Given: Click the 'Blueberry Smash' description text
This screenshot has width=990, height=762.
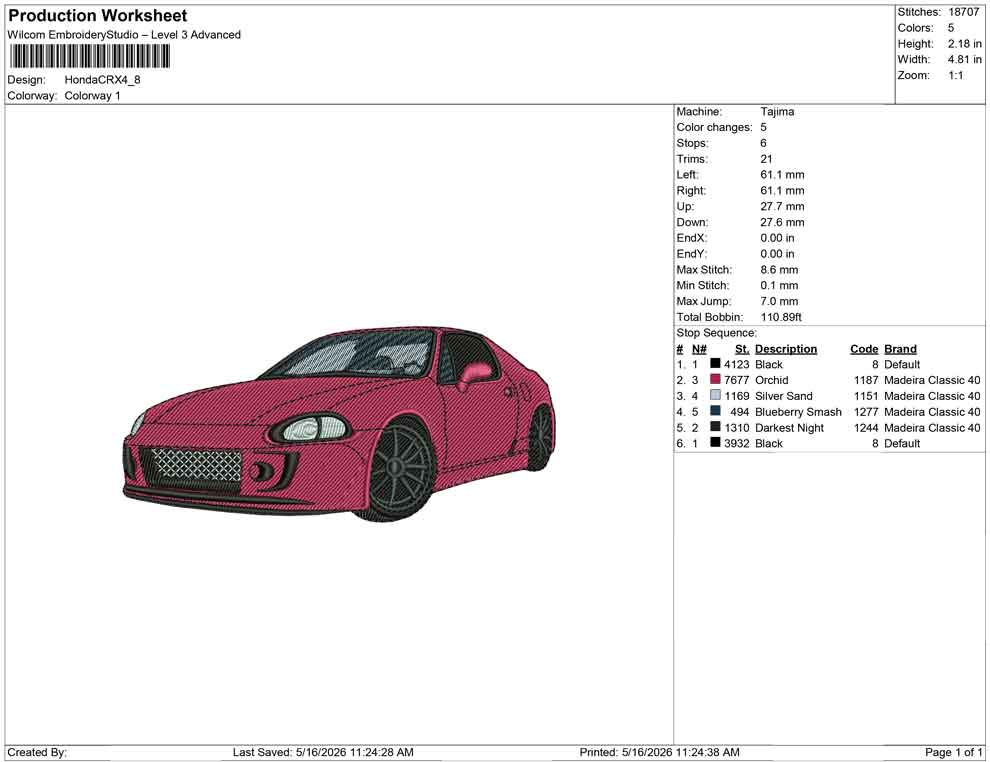Looking at the screenshot, I should click(x=798, y=412).
